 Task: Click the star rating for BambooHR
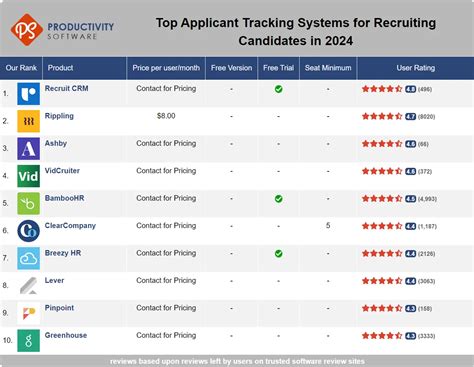coord(382,199)
